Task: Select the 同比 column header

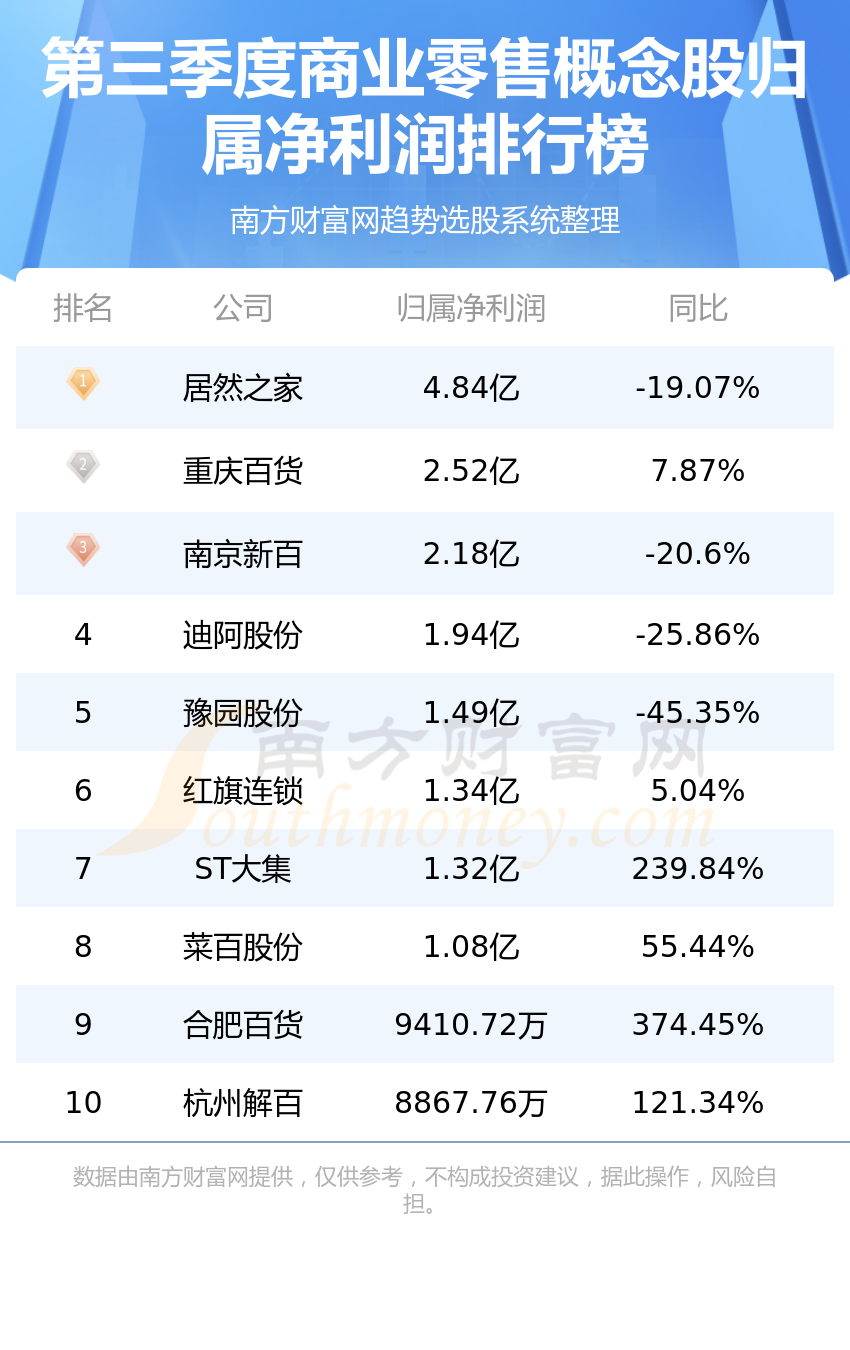Action: click(x=698, y=308)
